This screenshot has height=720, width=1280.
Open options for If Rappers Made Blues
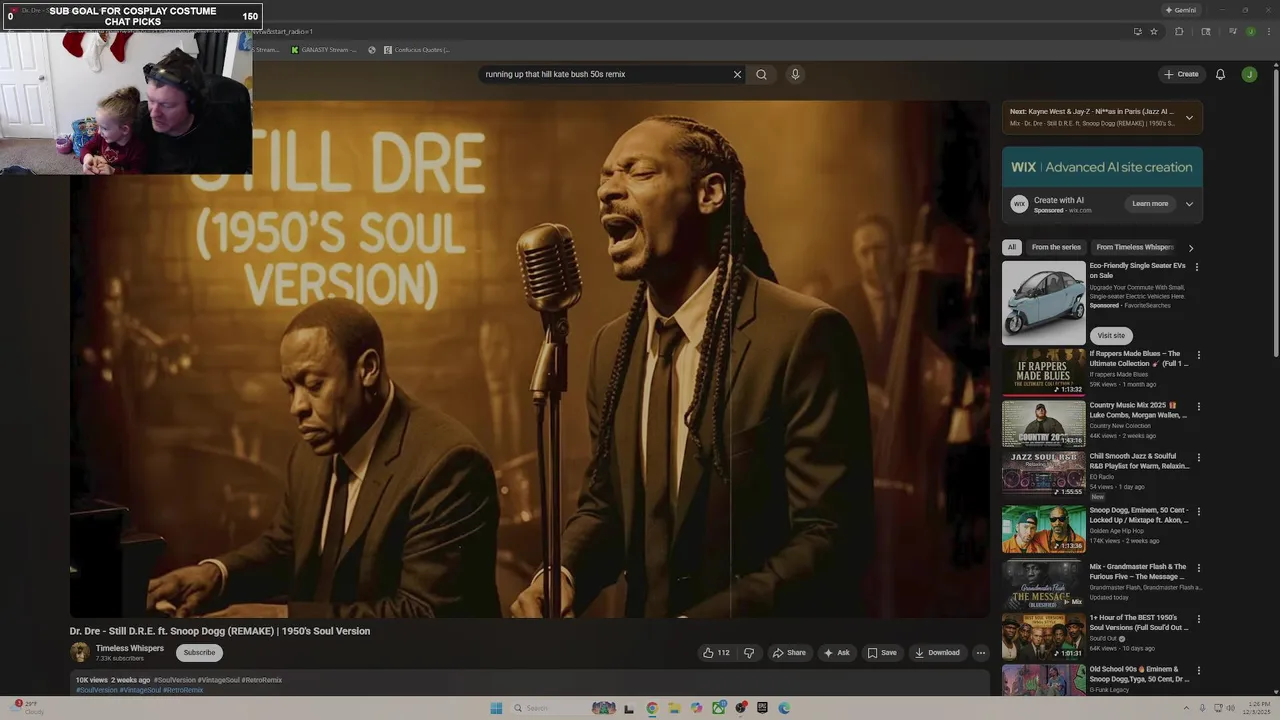[x=1199, y=355]
